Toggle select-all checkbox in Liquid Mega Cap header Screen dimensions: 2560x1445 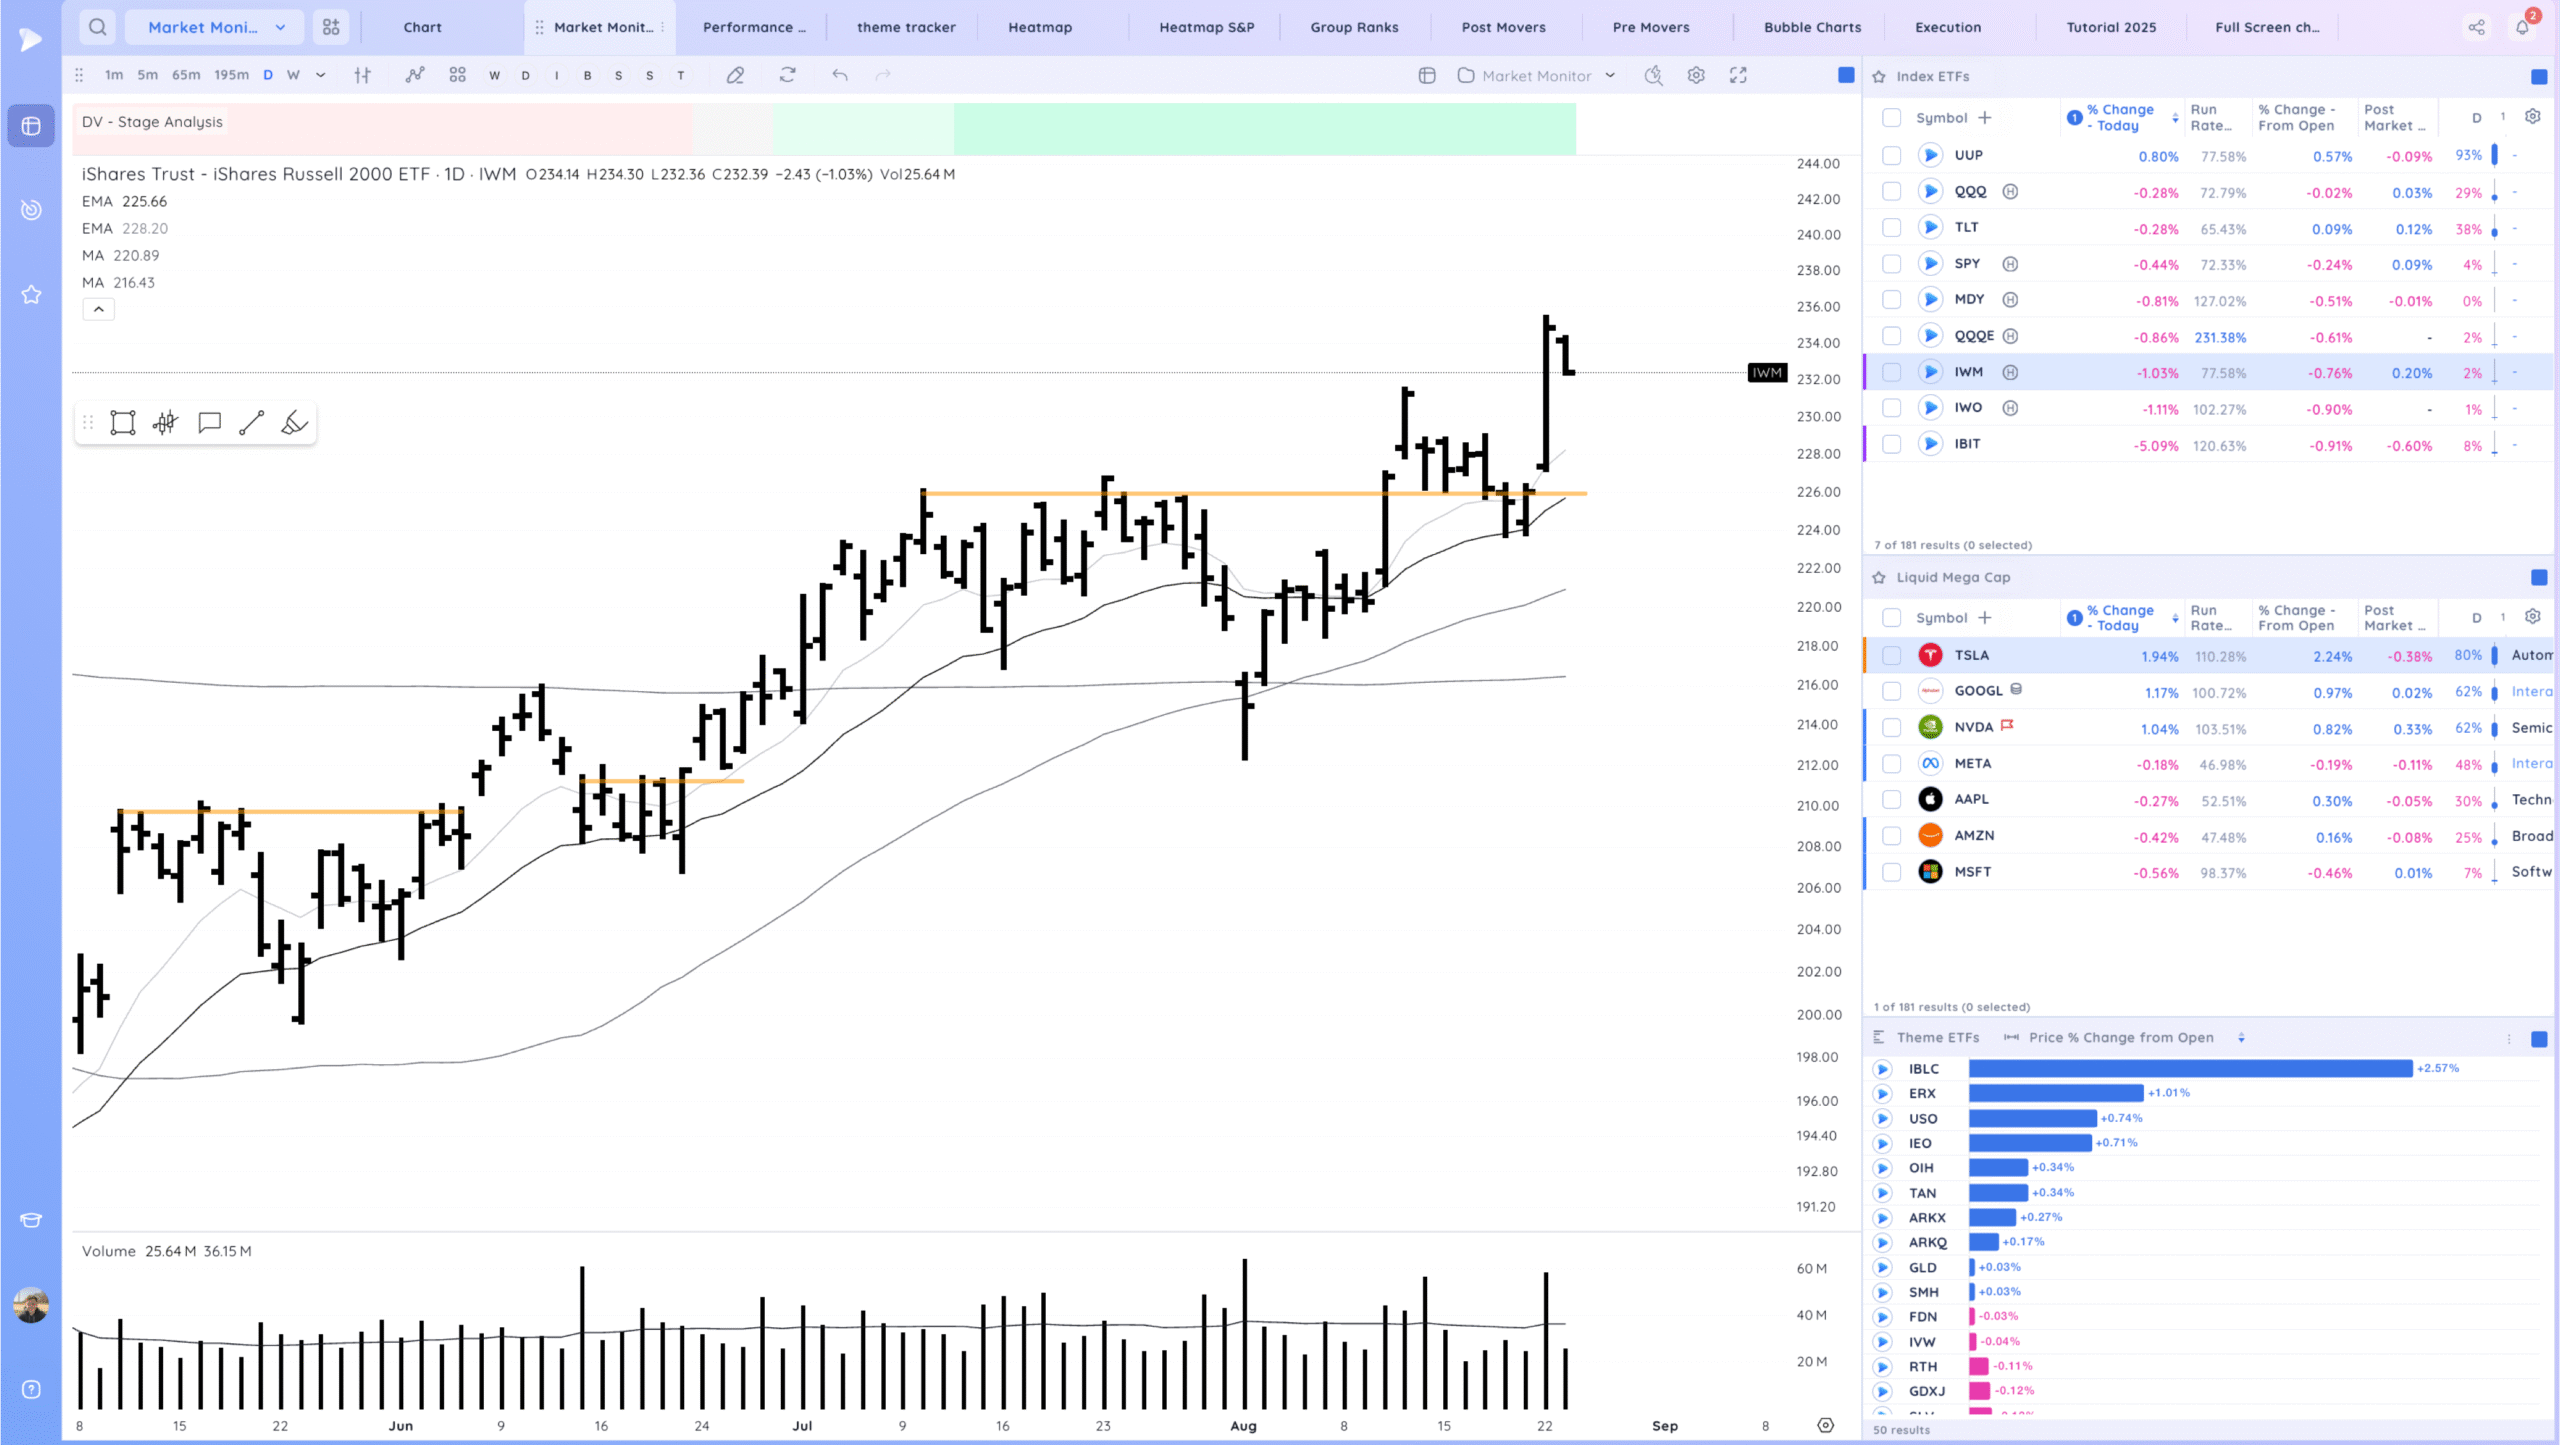(x=1891, y=618)
